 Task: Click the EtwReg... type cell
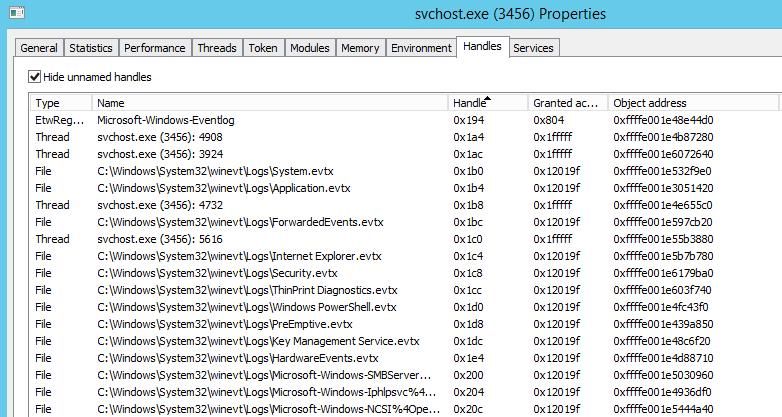[60, 120]
